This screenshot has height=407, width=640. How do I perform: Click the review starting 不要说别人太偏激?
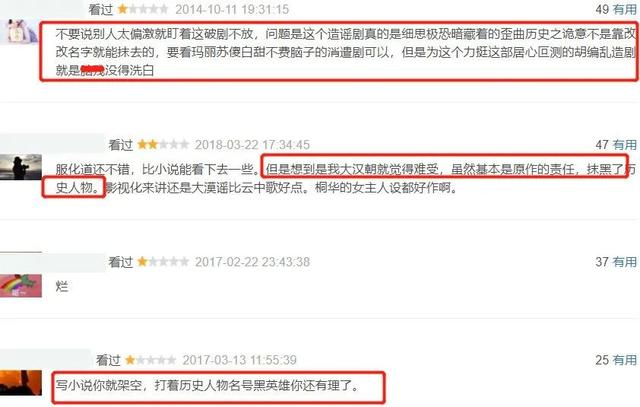pos(345,52)
